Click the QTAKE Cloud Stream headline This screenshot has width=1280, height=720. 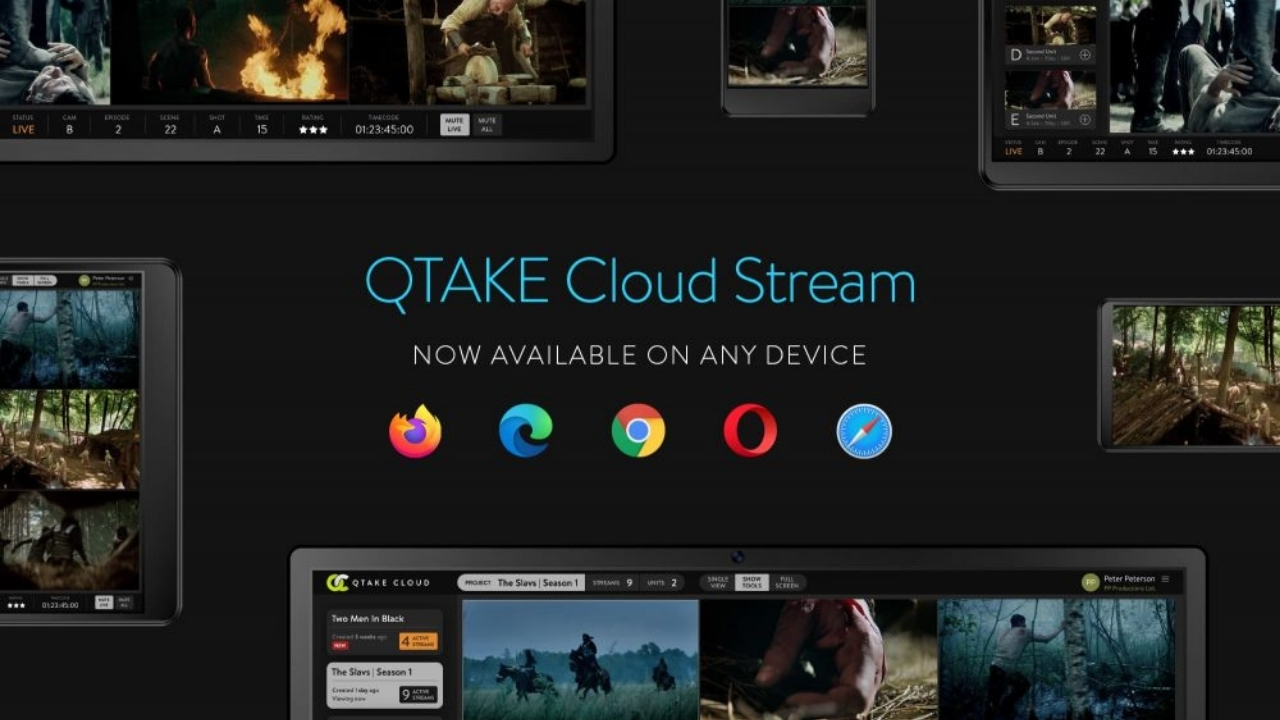pos(640,283)
